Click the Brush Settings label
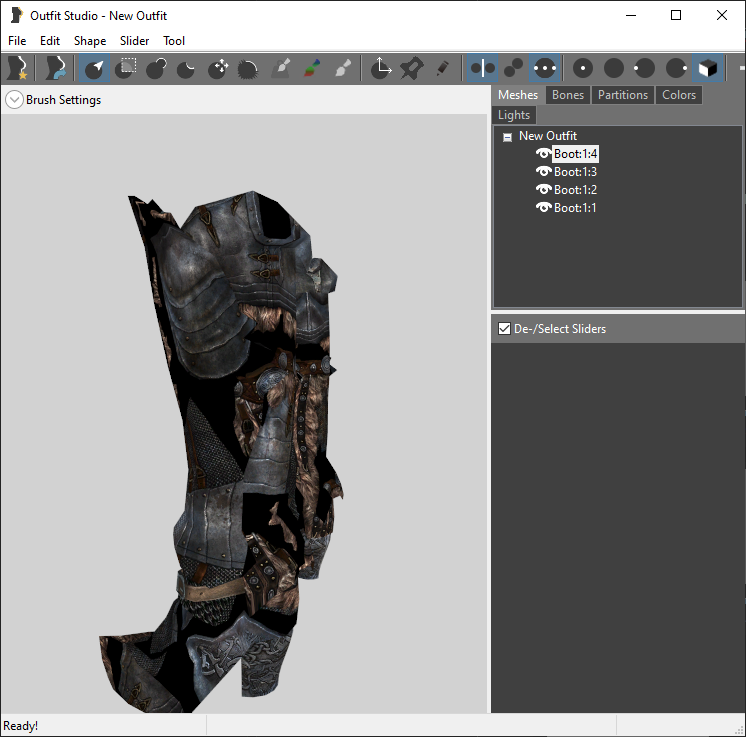This screenshot has width=746, height=737. click(x=63, y=100)
